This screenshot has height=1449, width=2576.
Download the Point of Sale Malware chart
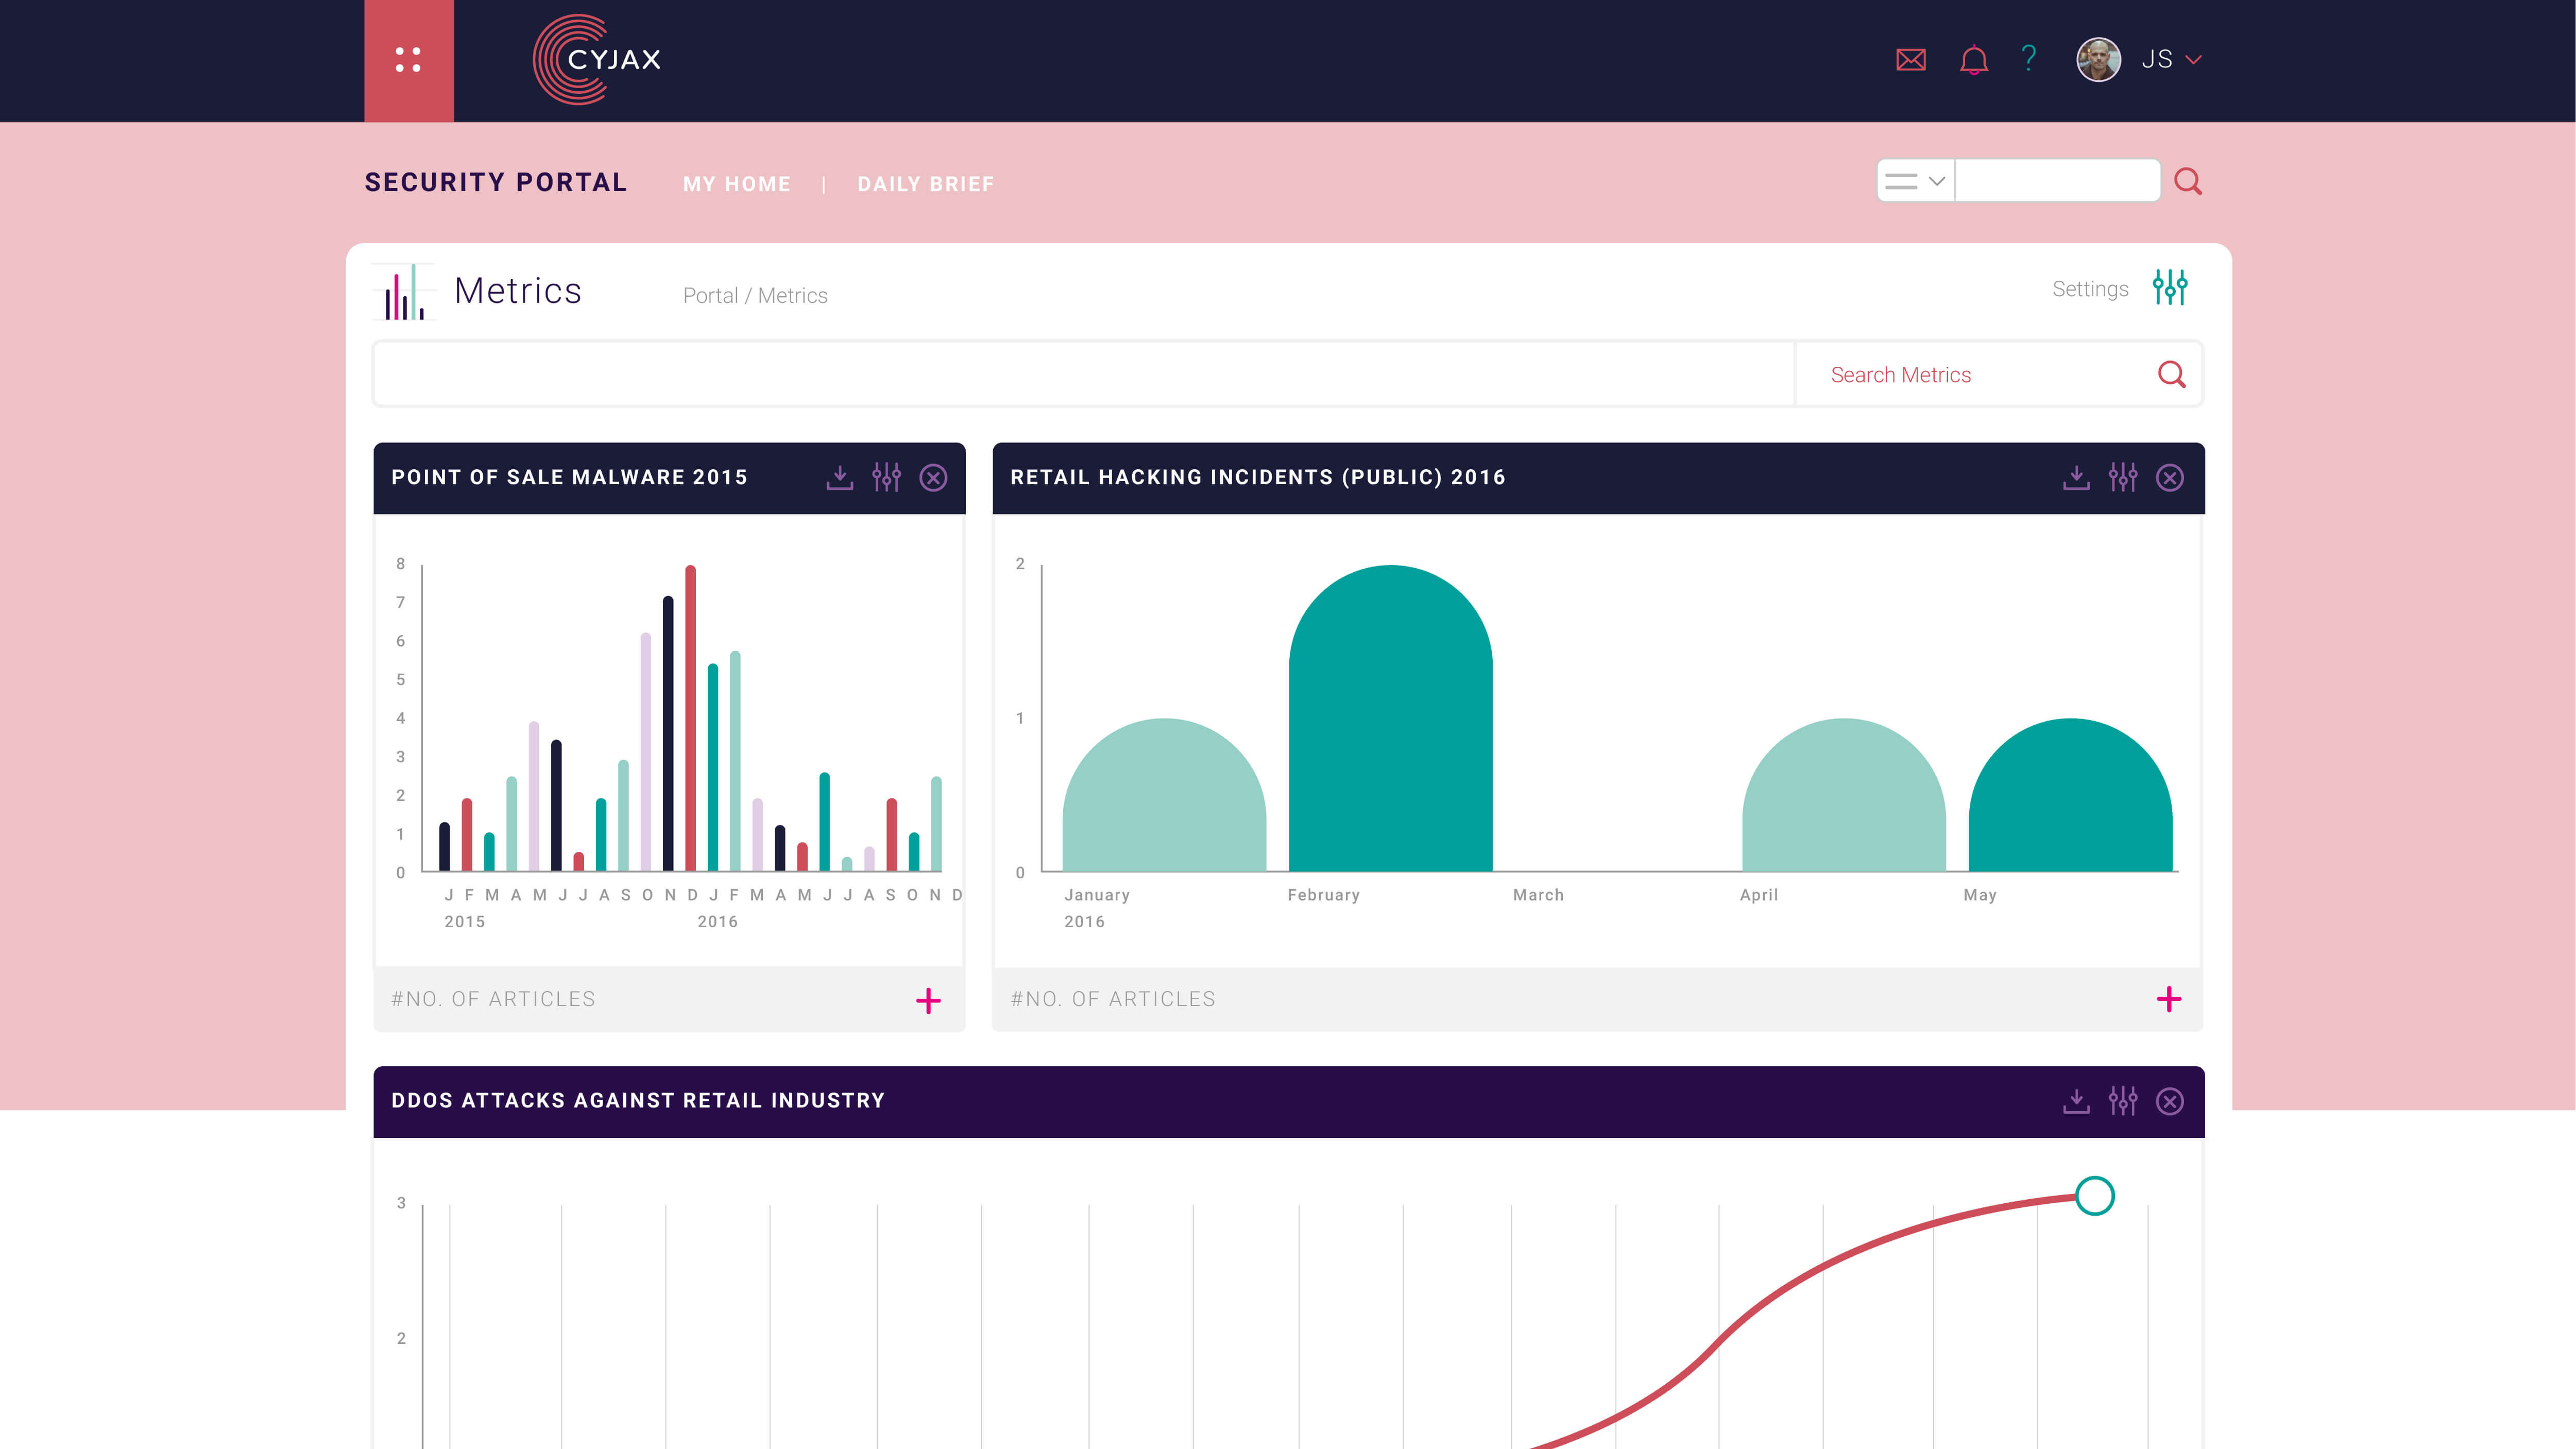840,478
